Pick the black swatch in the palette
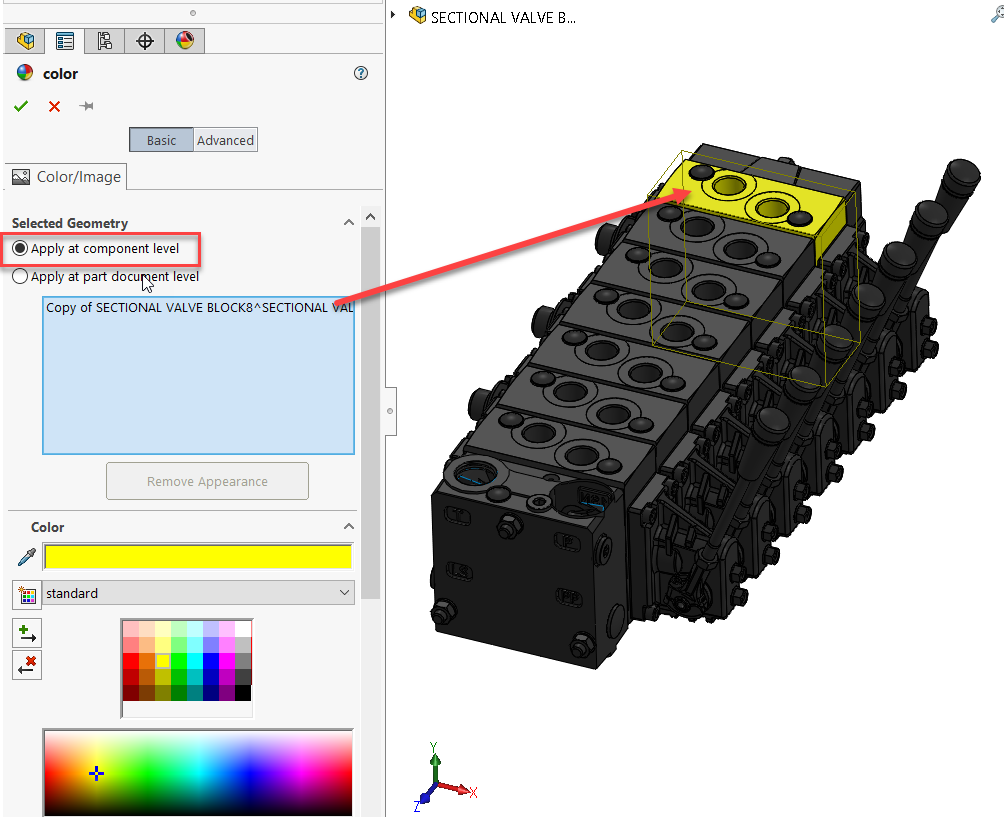This screenshot has width=1004, height=817. [x=243, y=693]
